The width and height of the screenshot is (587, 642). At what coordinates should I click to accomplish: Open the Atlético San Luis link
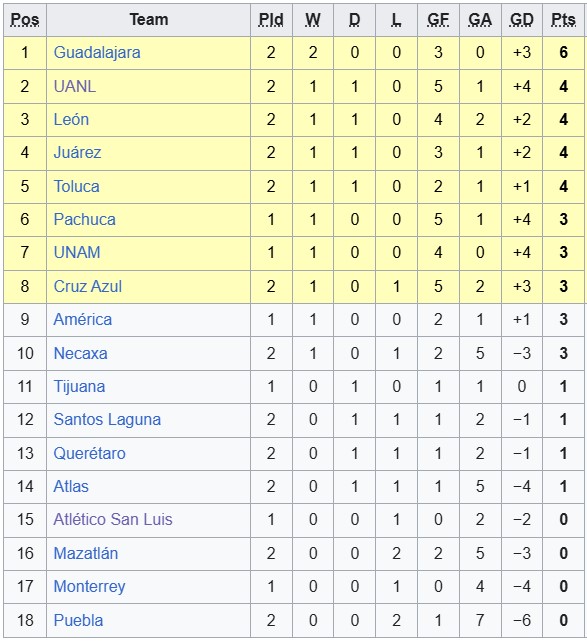[x=113, y=519]
